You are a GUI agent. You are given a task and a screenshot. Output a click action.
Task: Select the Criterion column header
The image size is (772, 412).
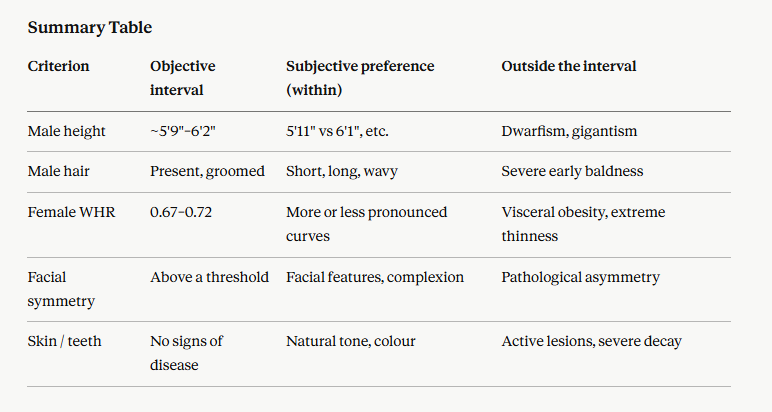pyautogui.click(x=59, y=66)
